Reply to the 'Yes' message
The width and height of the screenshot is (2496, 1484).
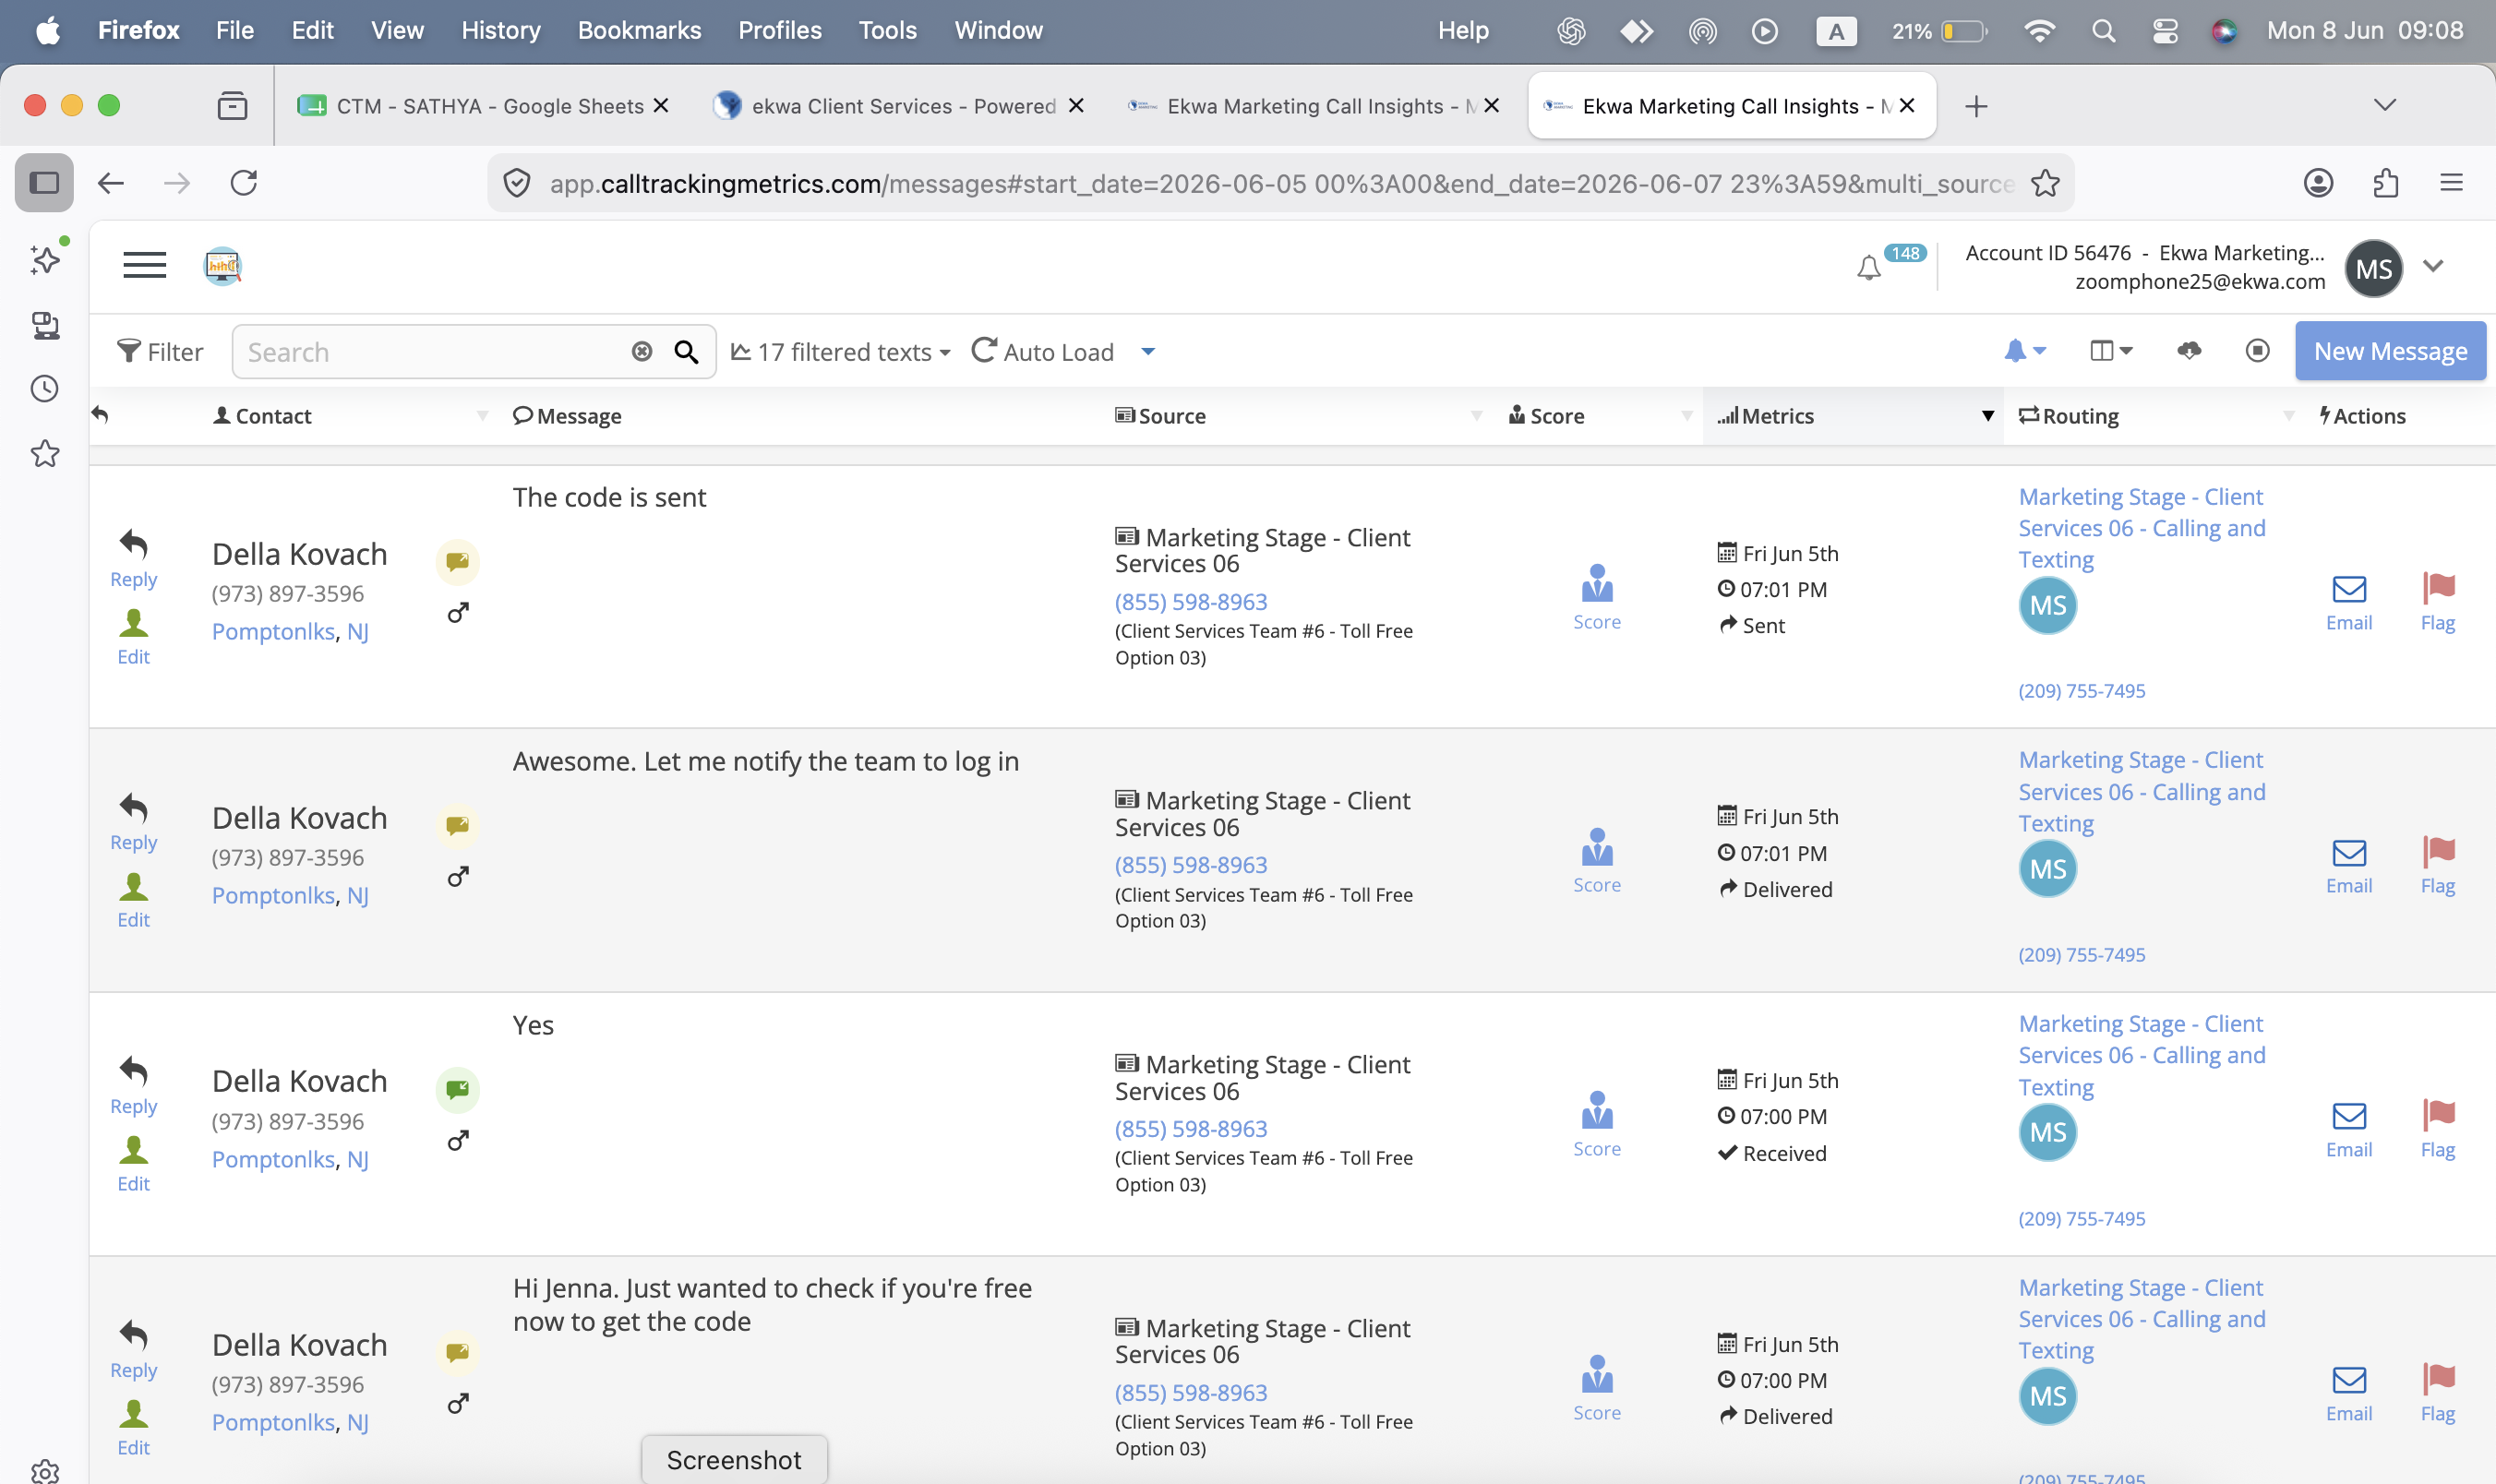tap(133, 1085)
